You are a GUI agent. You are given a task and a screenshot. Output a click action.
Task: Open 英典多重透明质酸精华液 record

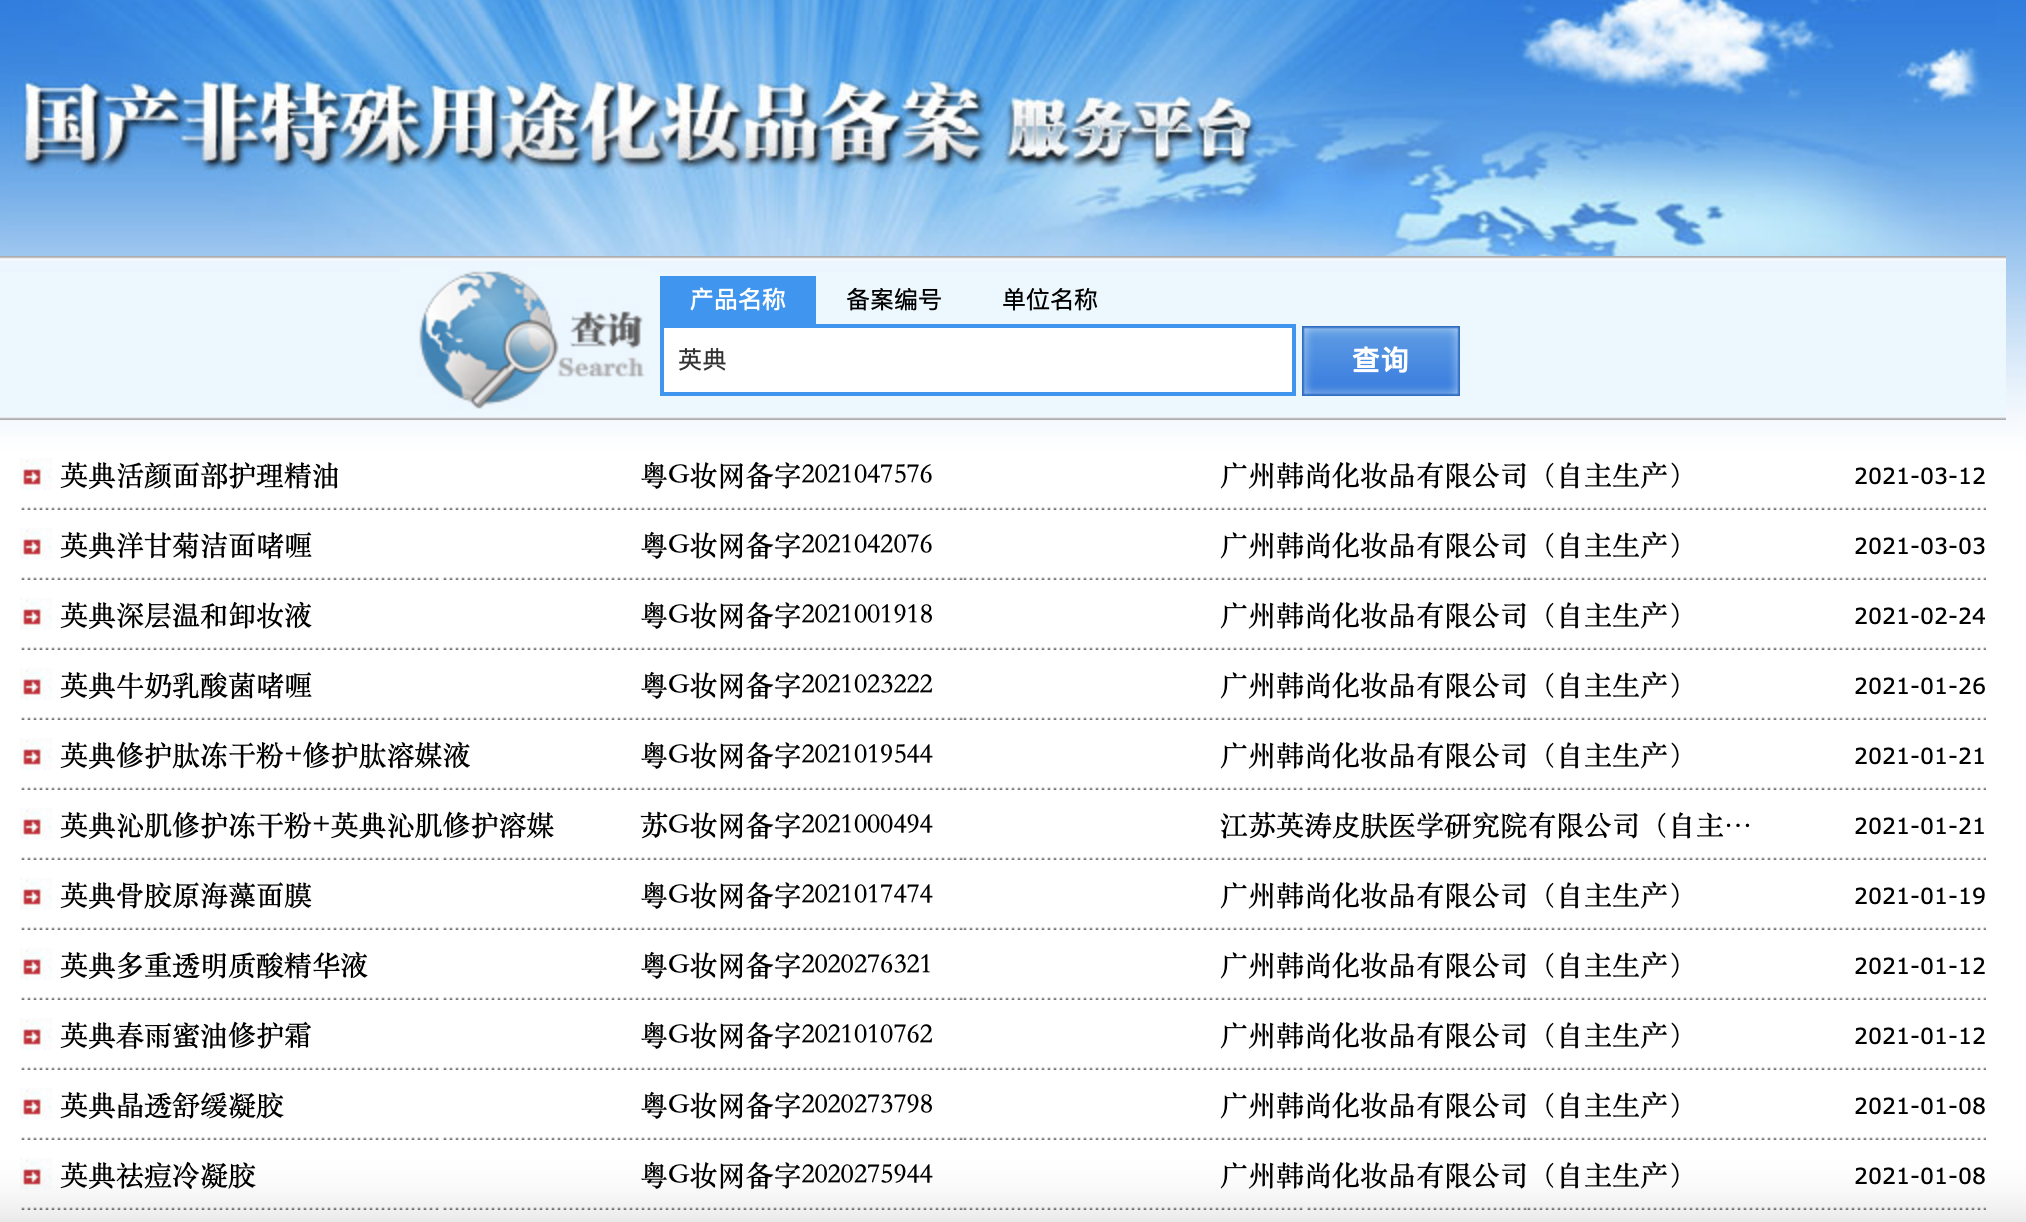[x=214, y=966]
